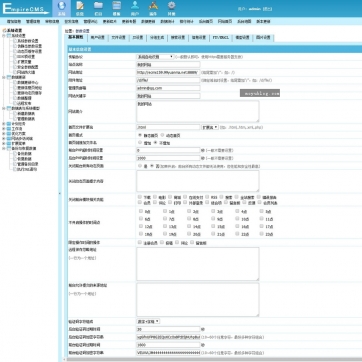Open the 插件 plugin icon
Screen dimensions: 362x362
tap(153, 5)
